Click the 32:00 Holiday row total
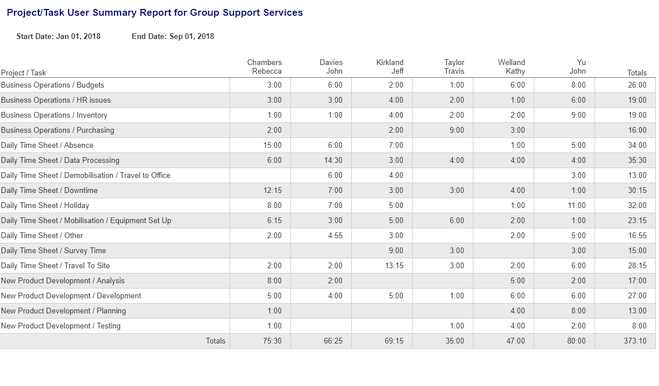Image resolution: width=659 pixels, height=386 pixels. click(637, 206)
